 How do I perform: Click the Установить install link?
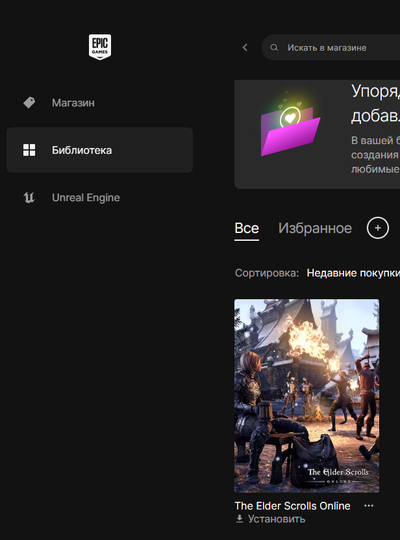[276, 519]
